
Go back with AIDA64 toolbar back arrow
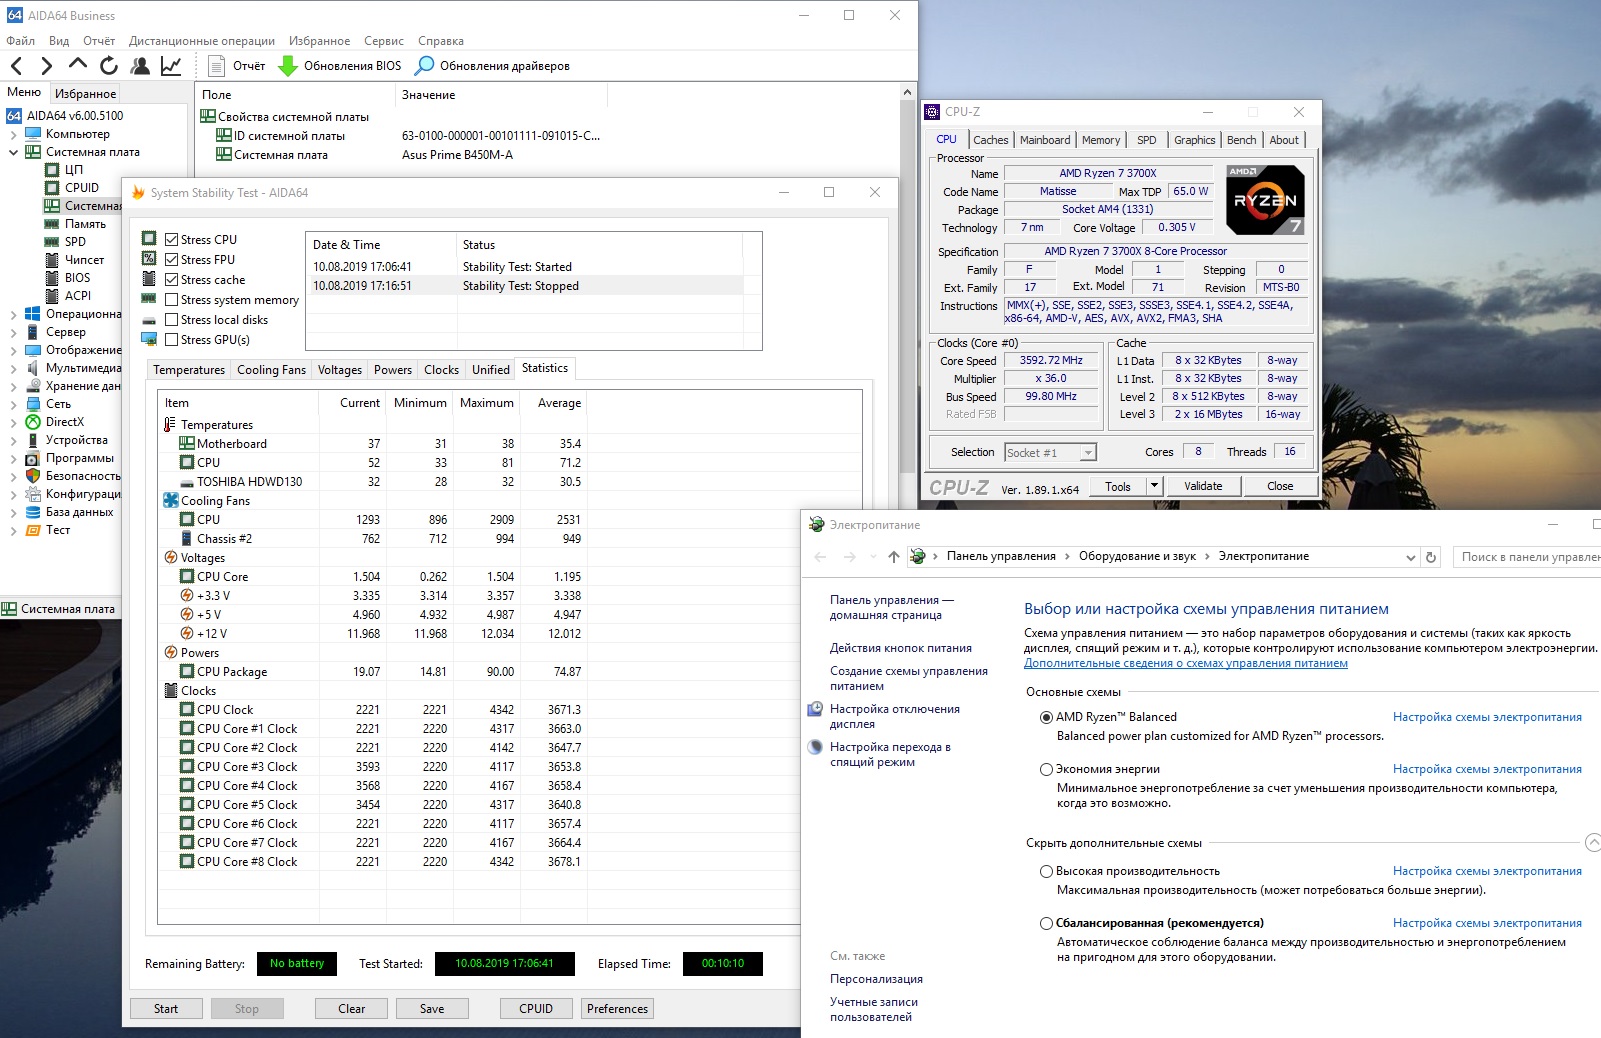pos(17,66)
